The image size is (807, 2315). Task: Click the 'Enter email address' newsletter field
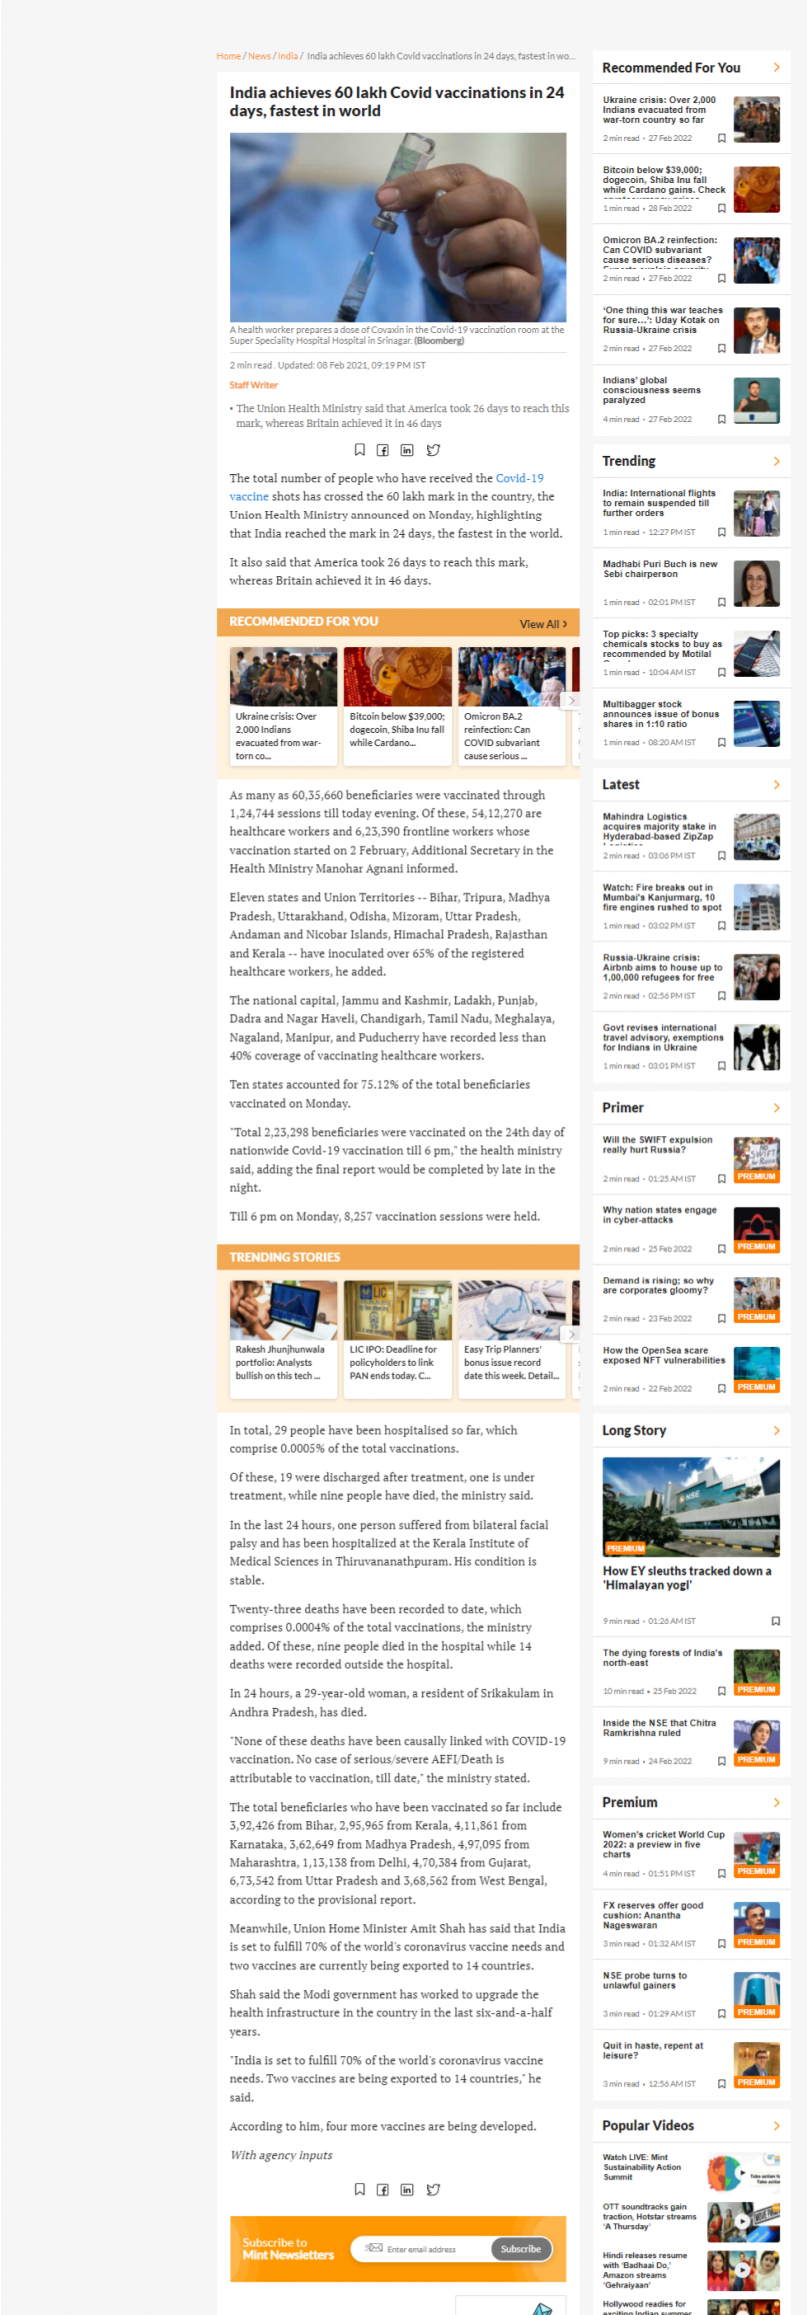coord(423,2249)
